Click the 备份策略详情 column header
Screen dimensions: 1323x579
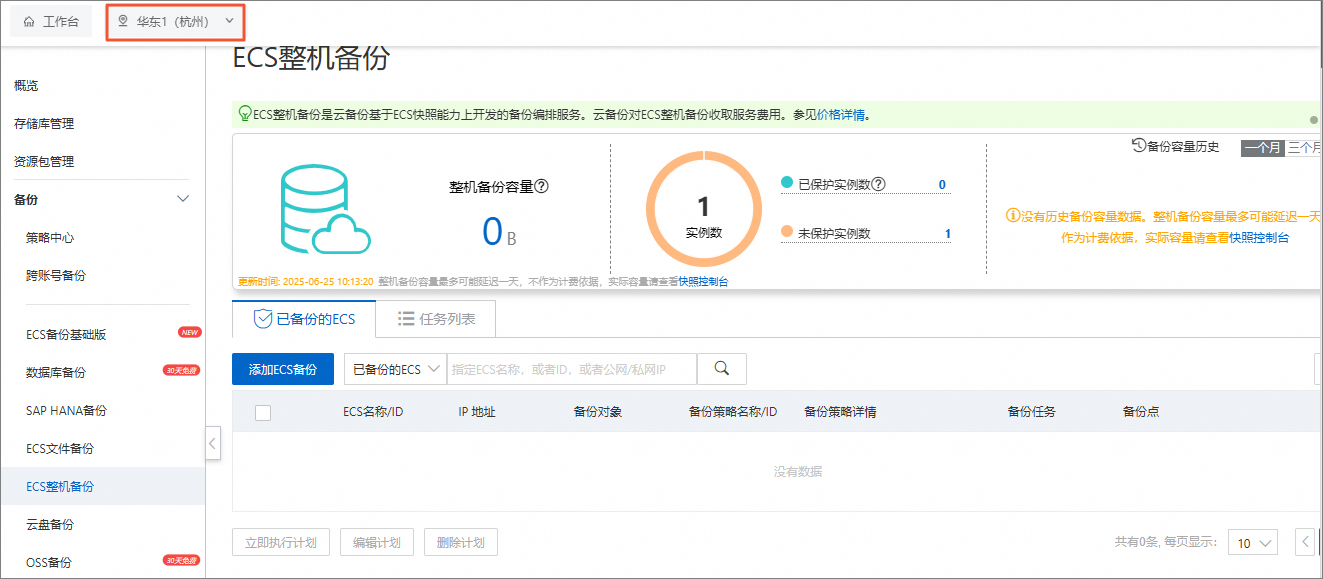(x=840, y=412)
